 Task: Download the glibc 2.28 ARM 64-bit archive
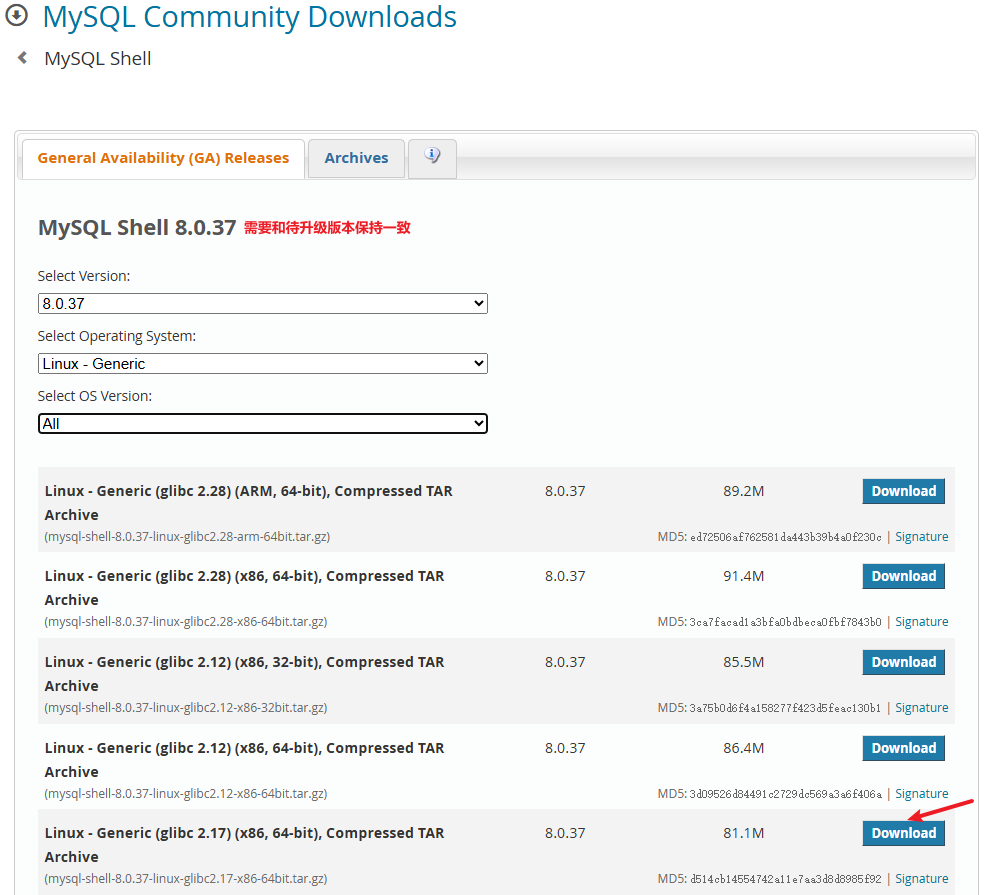pyautogui.click(x=903, y=491)
